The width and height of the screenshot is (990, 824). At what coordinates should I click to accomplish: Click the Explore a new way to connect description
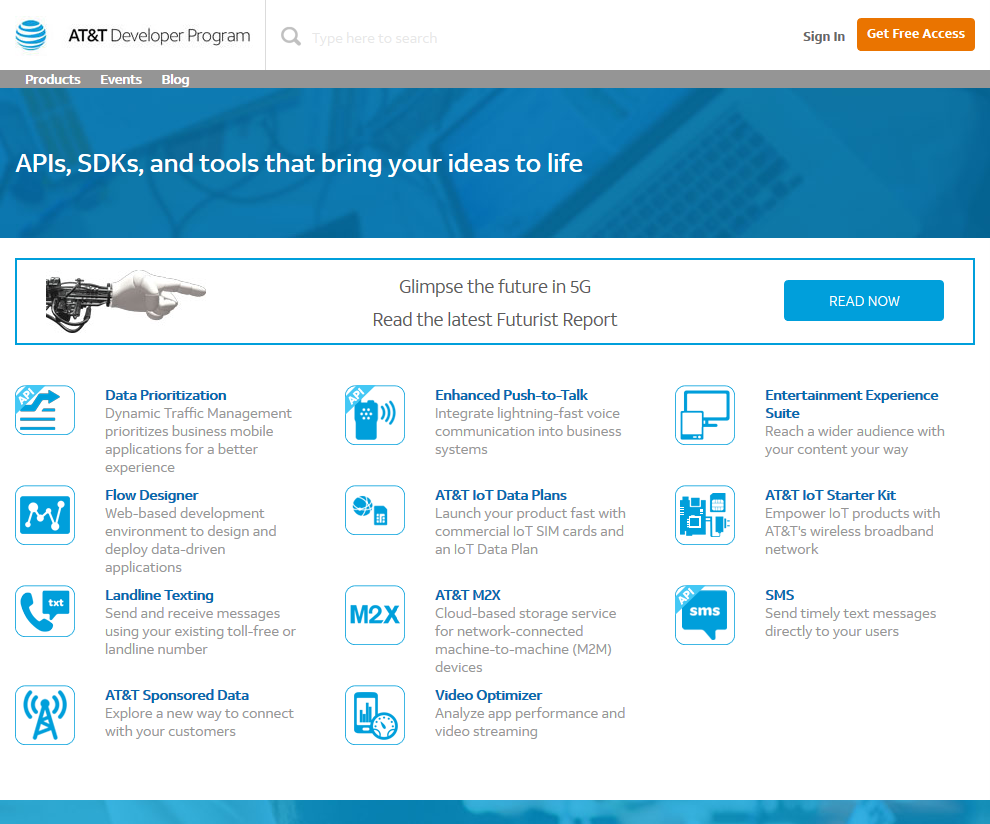pos(199,722)
